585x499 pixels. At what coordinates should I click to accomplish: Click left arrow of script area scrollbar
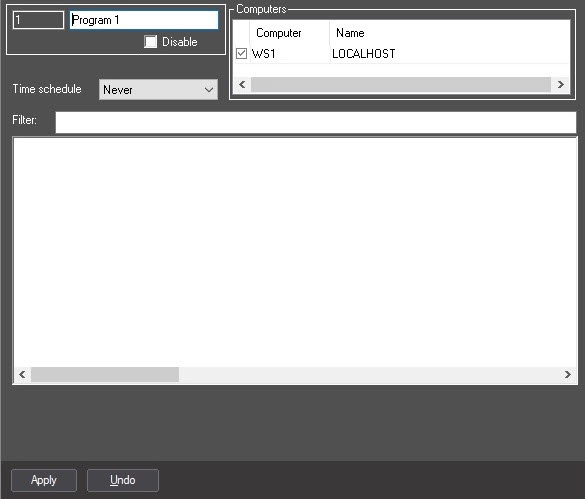click(x=22, y=374)
